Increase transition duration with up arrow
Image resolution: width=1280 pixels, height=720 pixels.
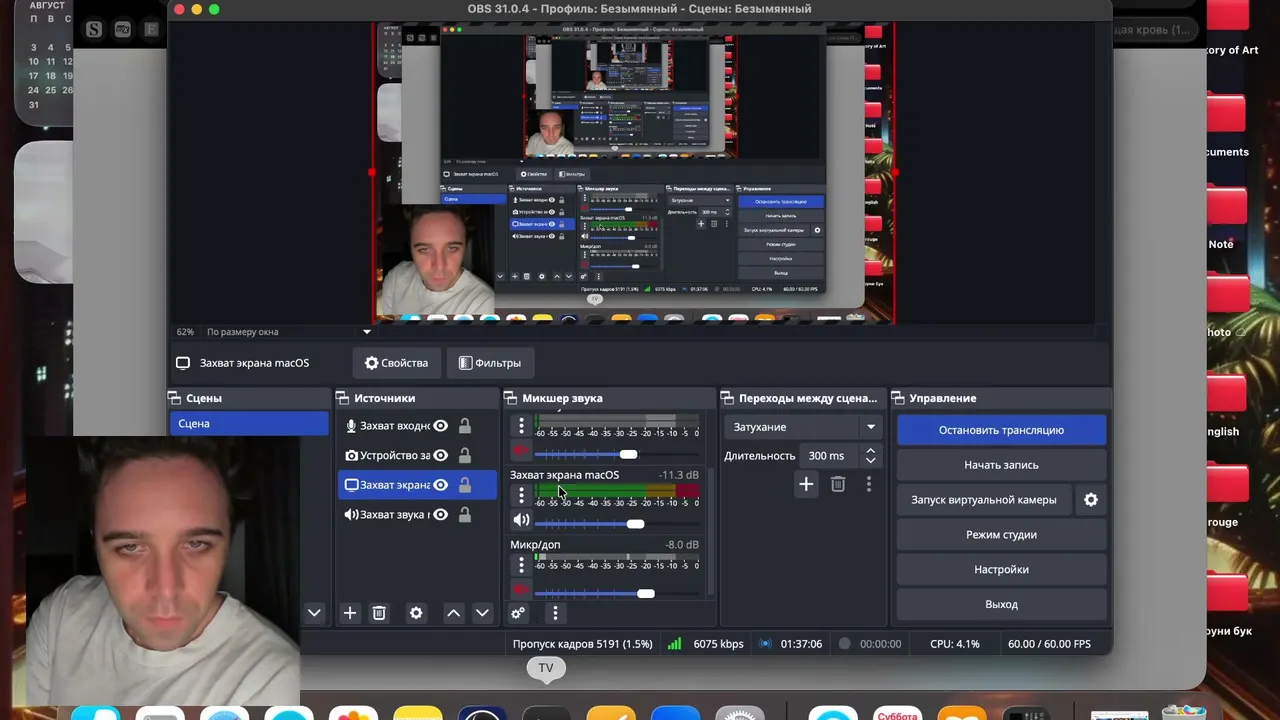[871, 450]
